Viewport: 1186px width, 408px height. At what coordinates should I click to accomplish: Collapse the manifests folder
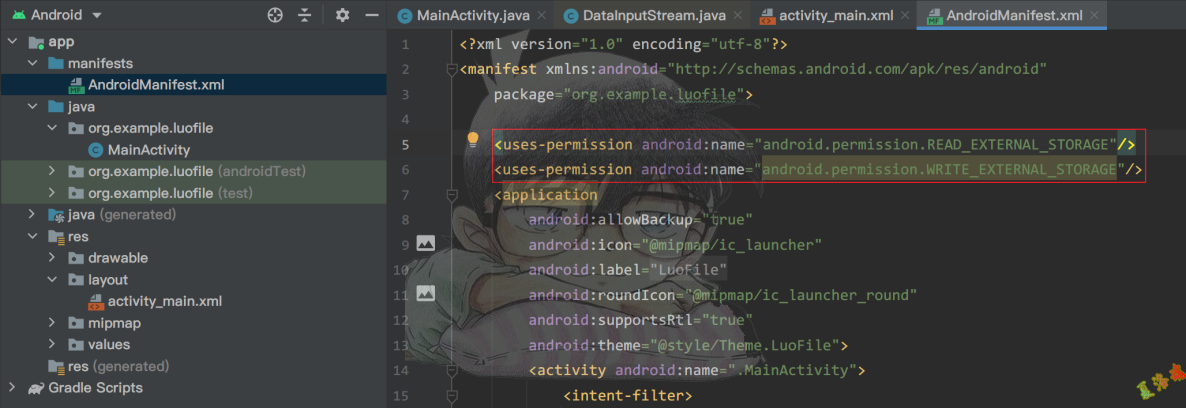(32, 63)
